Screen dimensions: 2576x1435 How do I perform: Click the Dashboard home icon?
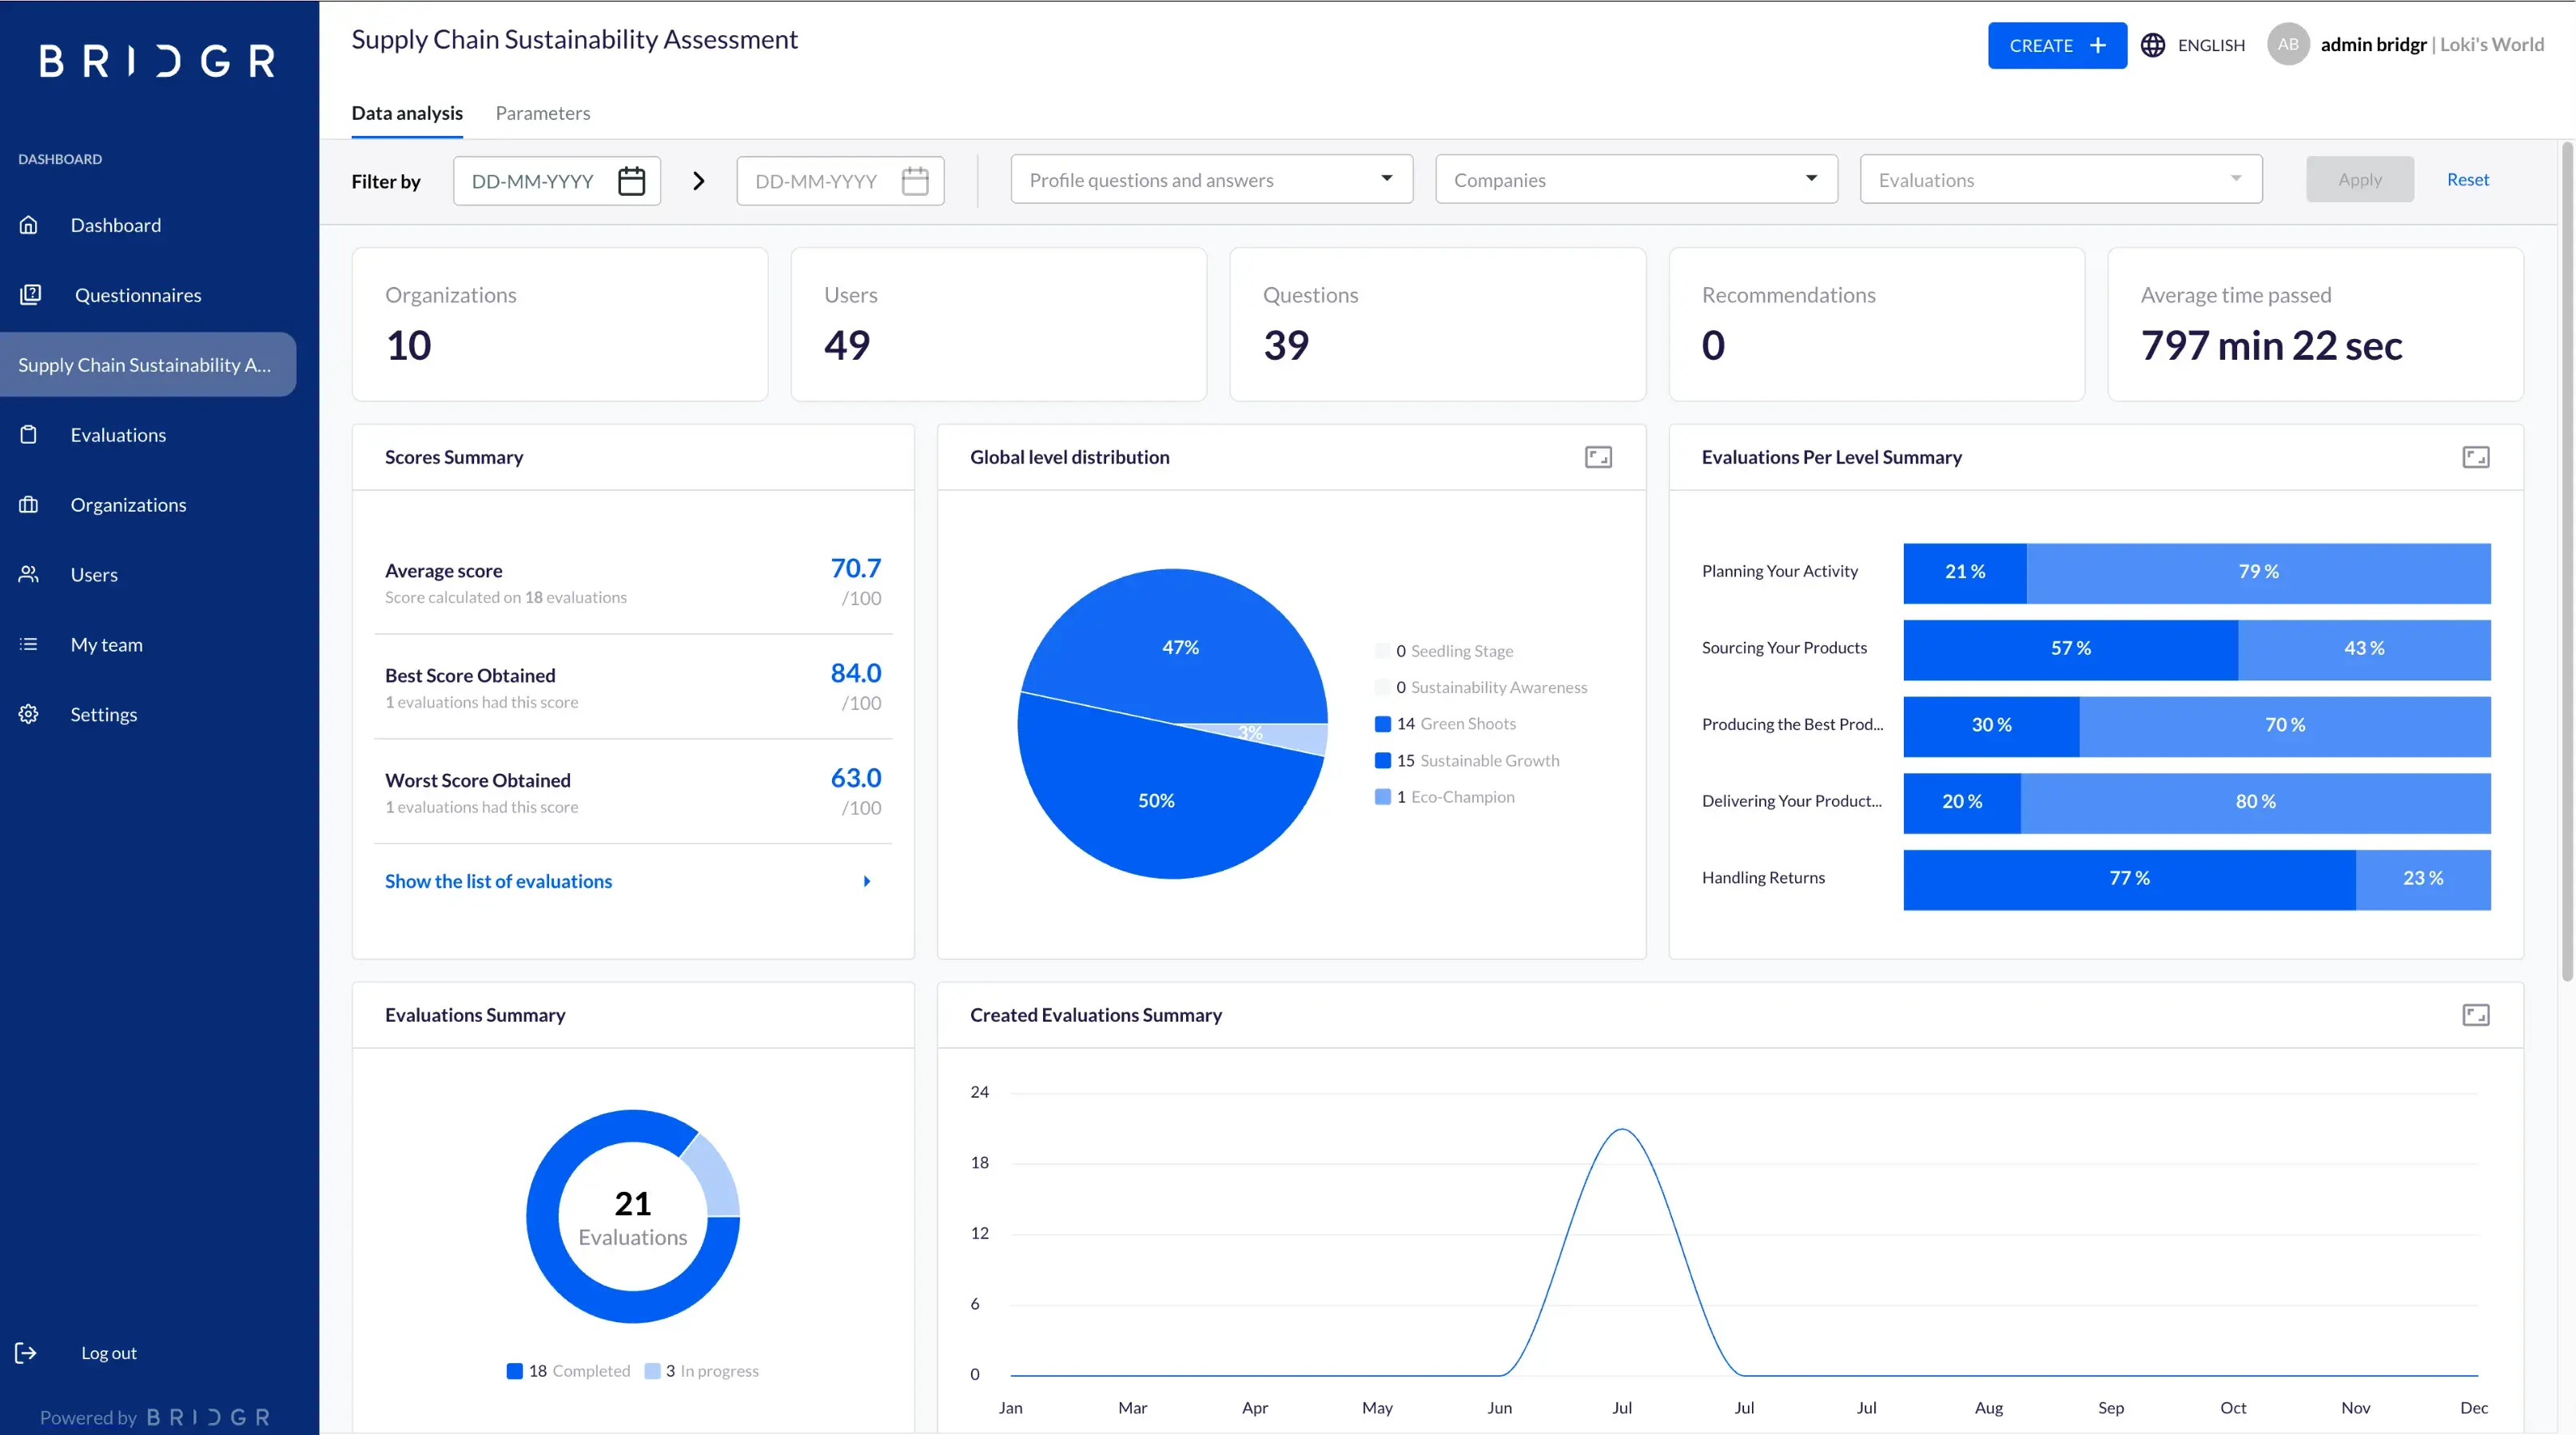pos(29,225)
